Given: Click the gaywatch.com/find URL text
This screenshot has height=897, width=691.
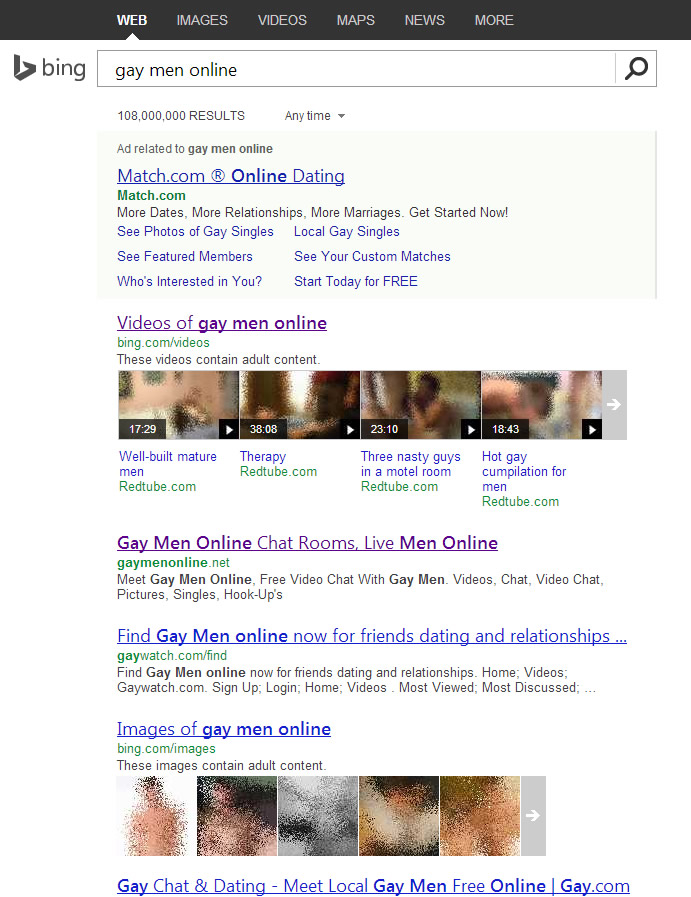Looking at the screenshot, I should pyautogui.click(x=172, y=656).
